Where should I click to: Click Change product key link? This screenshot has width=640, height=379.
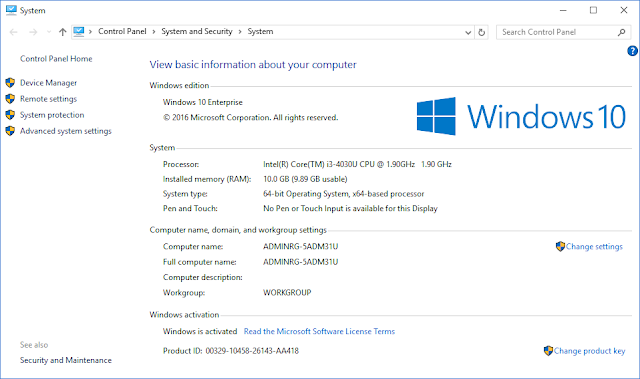[589, 351]
